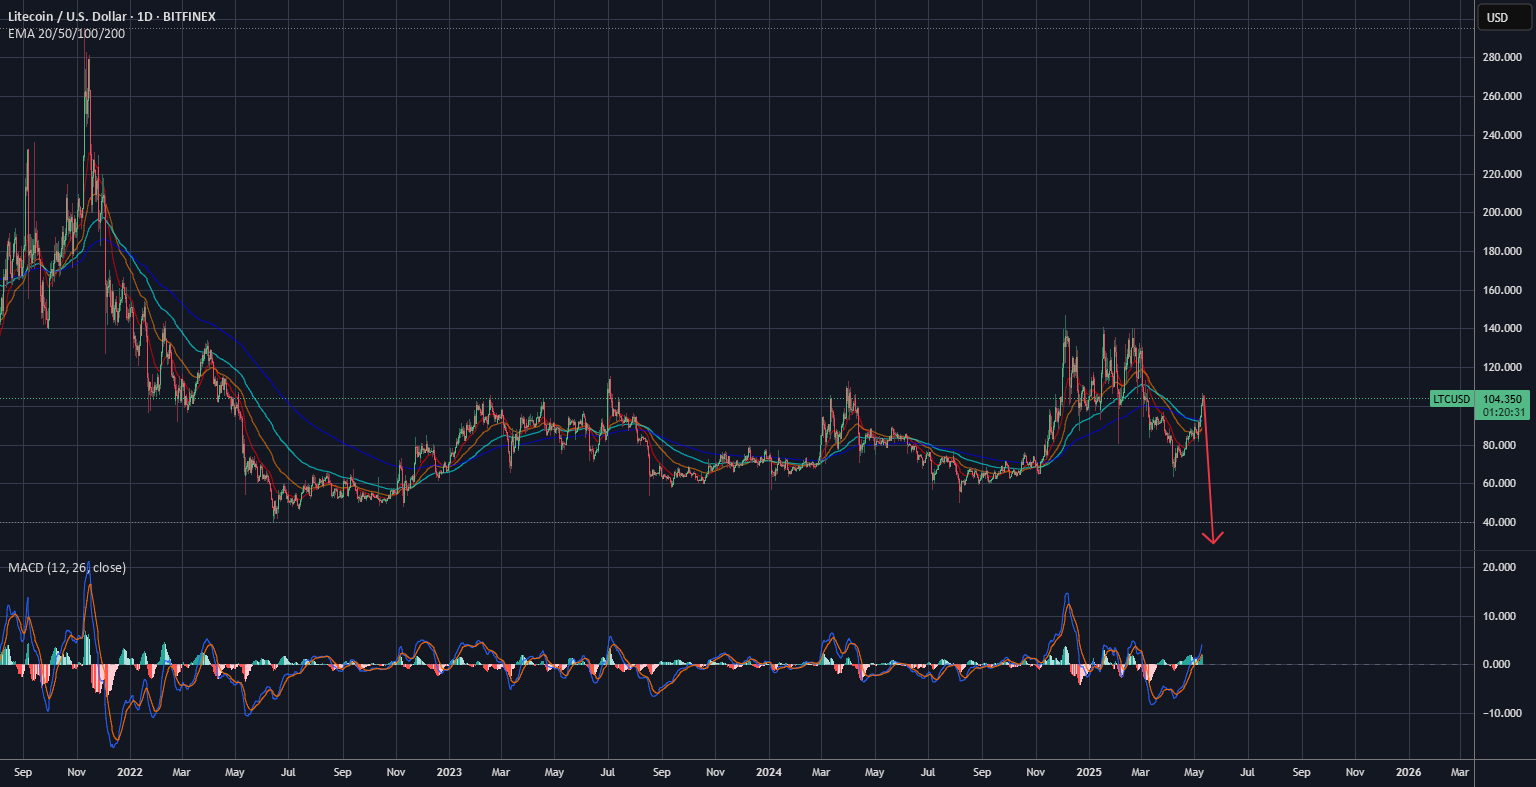Select the MACD (12, 26, close) legend
This screenshot has width=1536, height=787.
click(67, 567)
